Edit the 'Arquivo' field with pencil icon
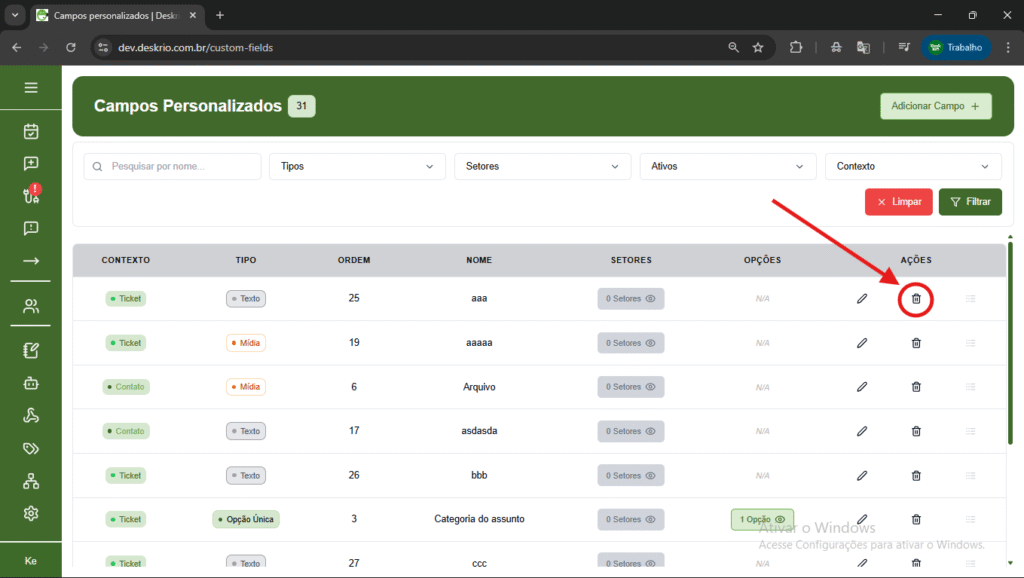This screenshot has height=578, width=1024. click(862, 387)
